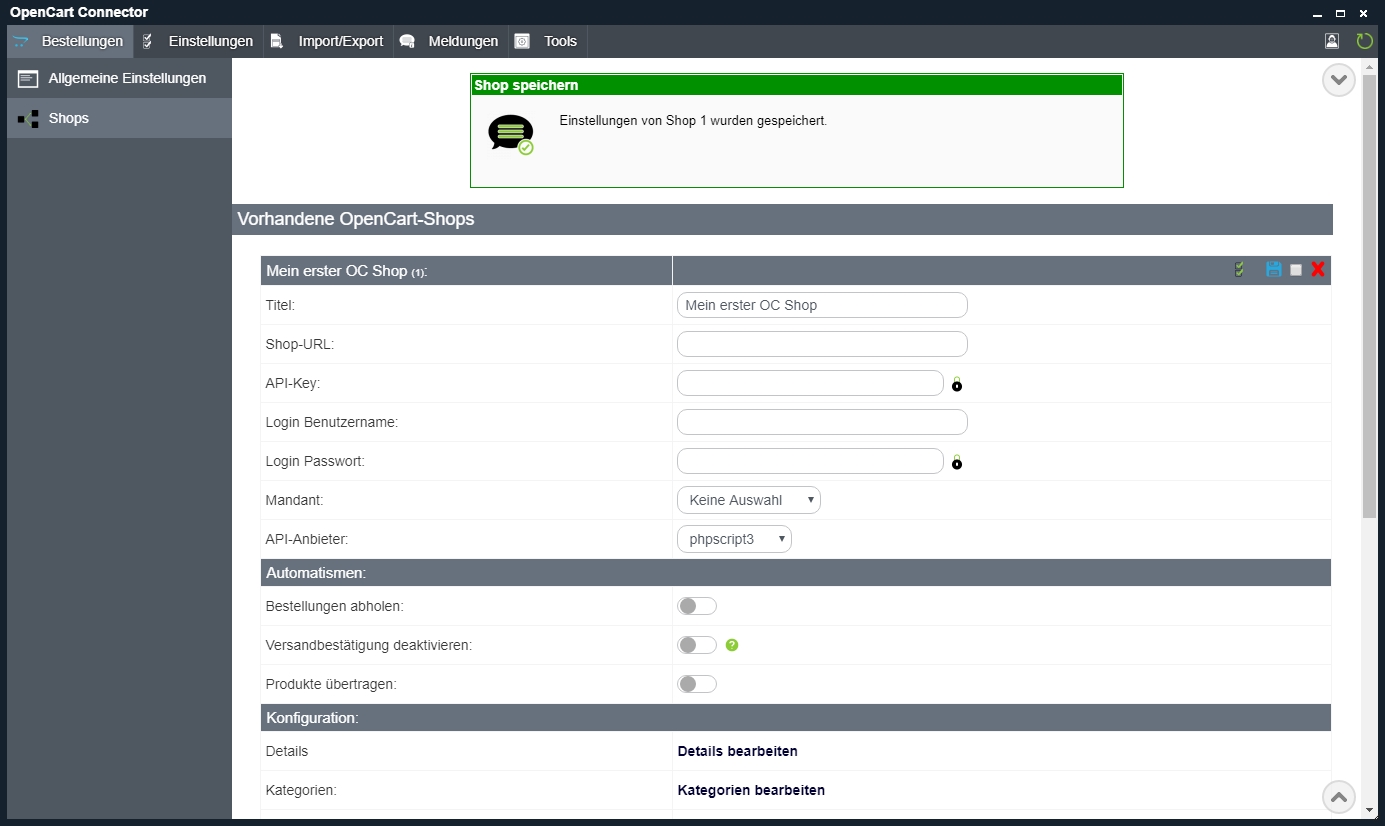Viewport: 1385px width, 826px height.
Task: Click lock icon beside API-Key field
Action: [957, 384]
